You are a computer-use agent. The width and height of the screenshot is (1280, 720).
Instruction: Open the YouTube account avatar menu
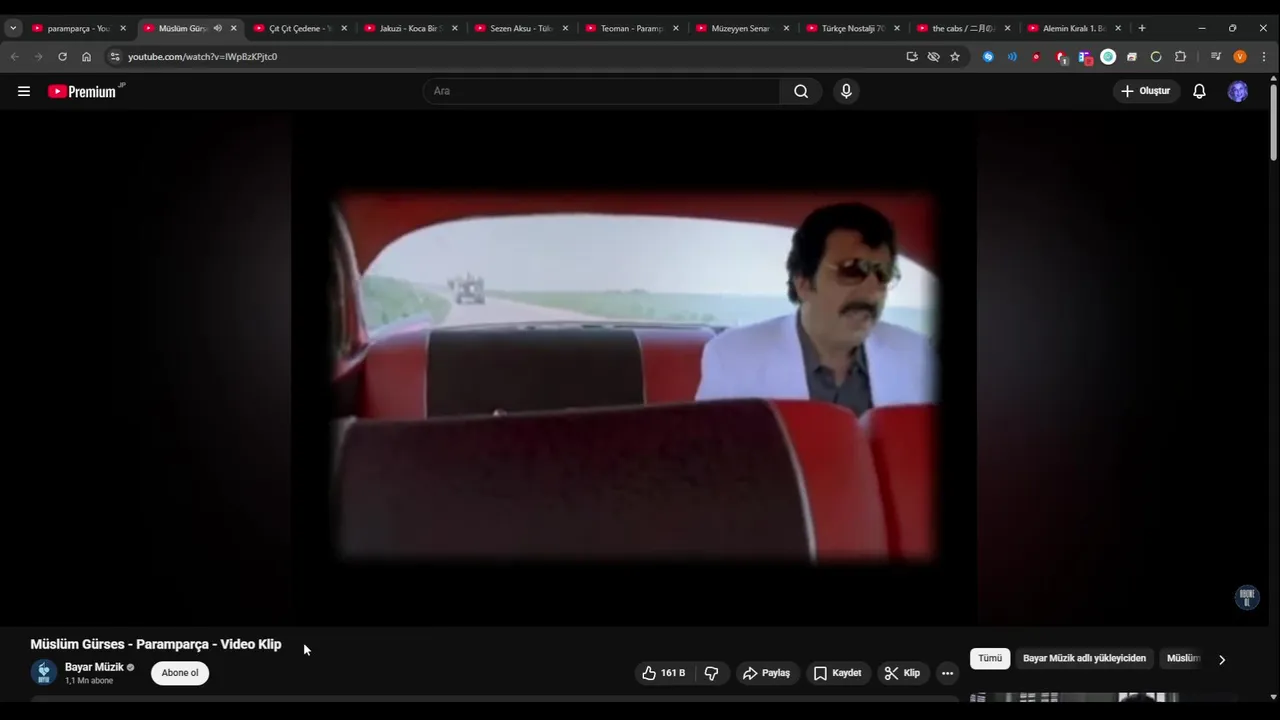tap(1238, 91)
